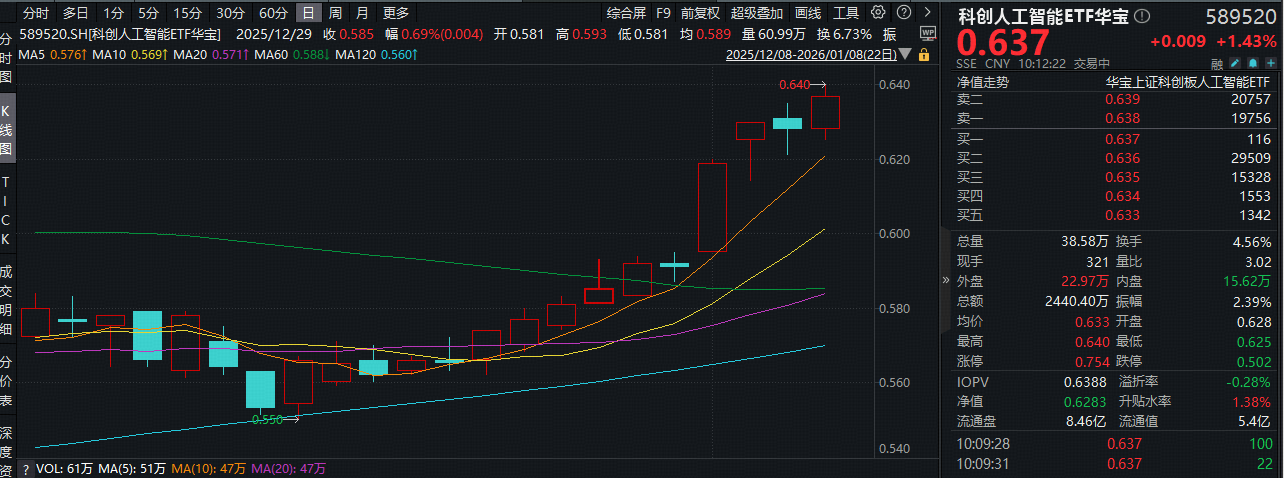Show fund info via circled exclamation icon
This screenshot has height=478, width=1284.
pyautogui.click(x=1144, y=17)
